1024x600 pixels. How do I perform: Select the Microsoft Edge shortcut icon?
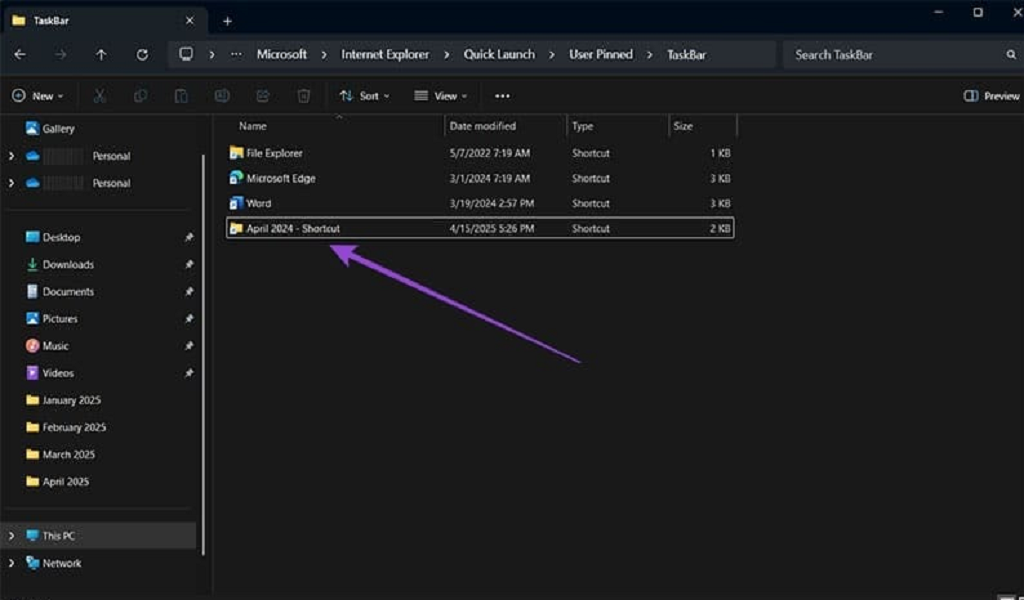coord(236,178)
